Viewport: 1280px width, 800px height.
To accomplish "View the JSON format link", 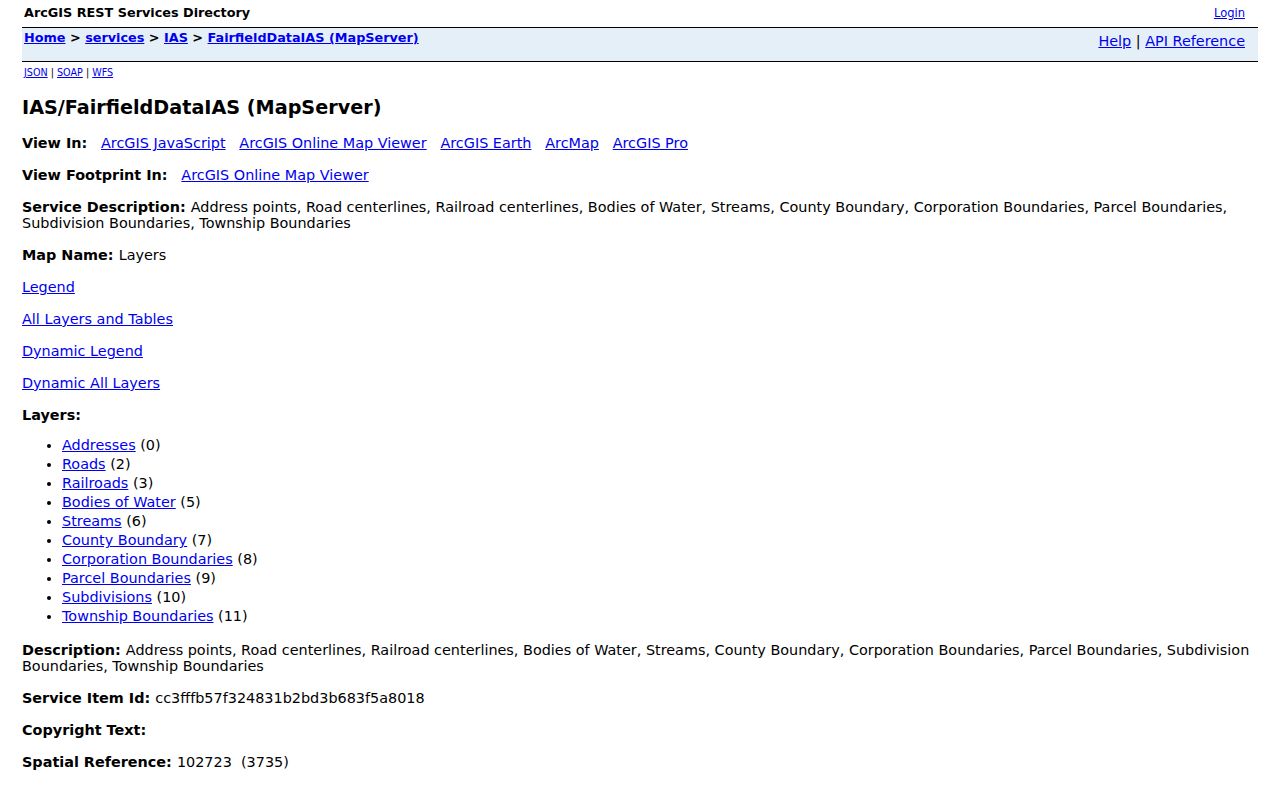I will click(36, 73).
